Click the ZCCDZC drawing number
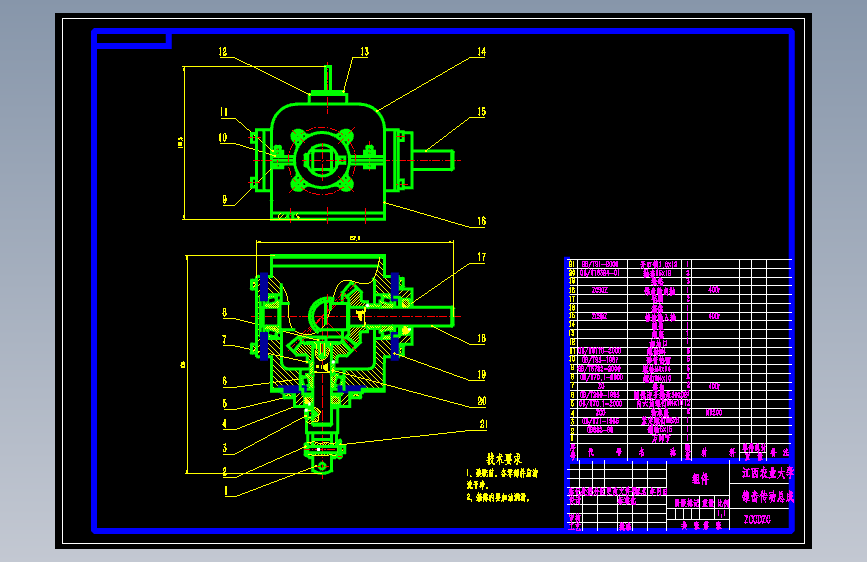 click(x=757, y=519)
